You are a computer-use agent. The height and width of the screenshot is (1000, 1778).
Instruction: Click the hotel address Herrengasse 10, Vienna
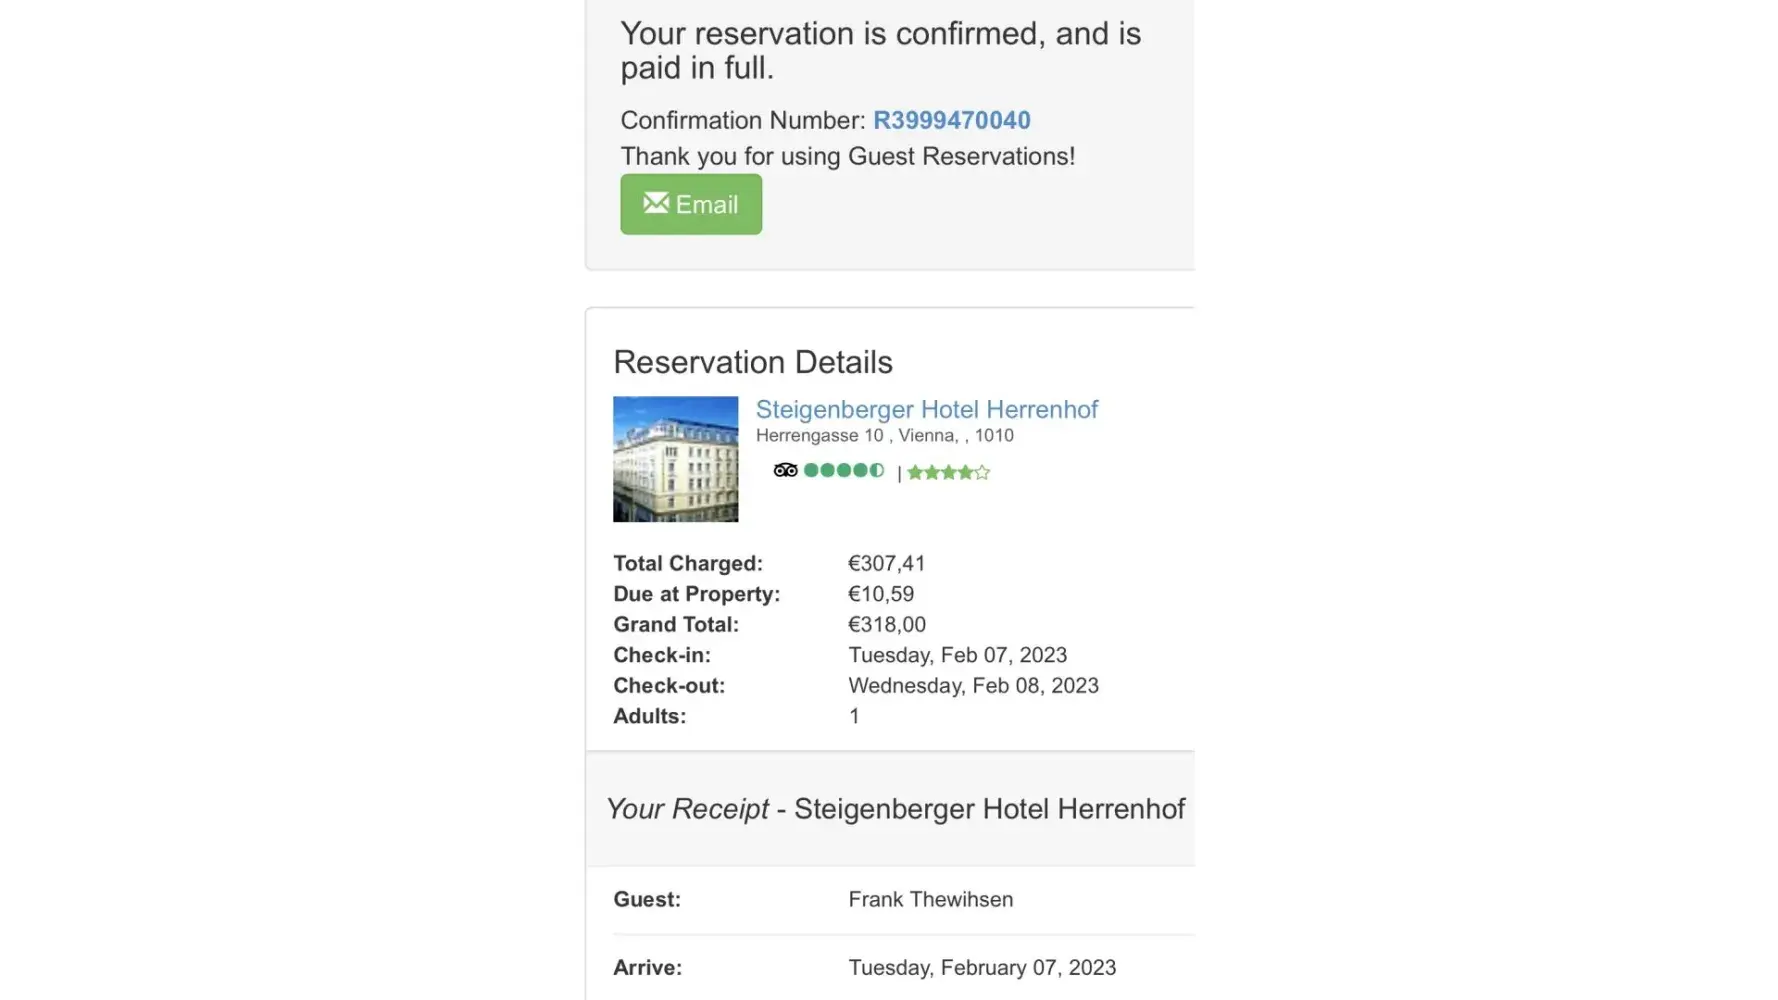click(x=884, y=436)
